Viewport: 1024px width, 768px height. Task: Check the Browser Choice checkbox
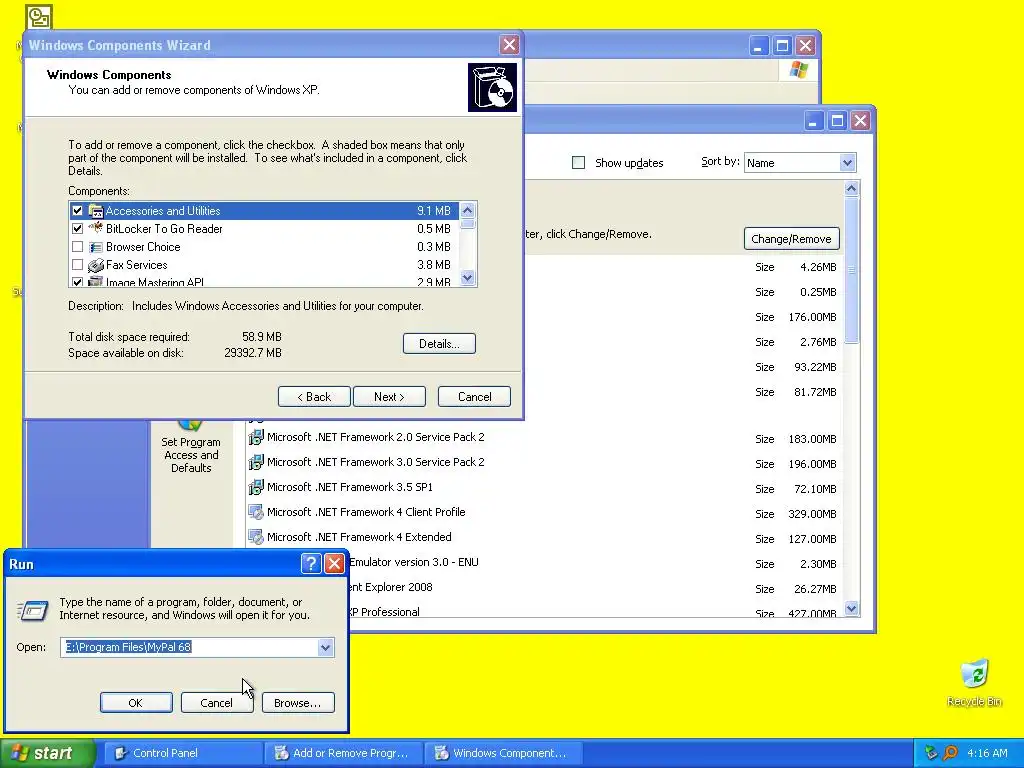(77, 247)
